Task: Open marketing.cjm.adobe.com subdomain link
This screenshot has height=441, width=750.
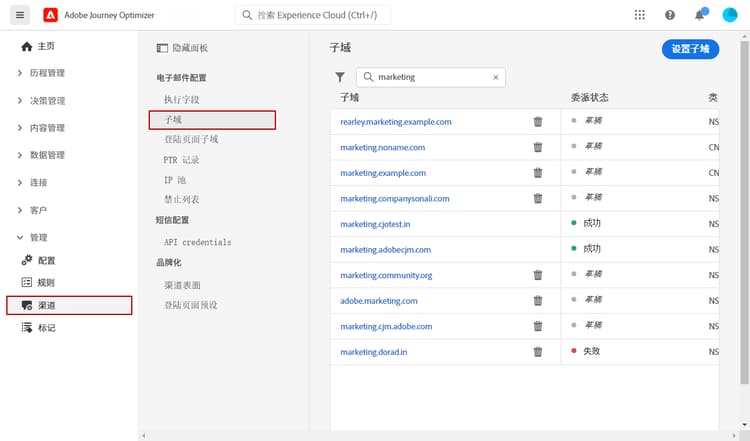Action: pos(386,326)
